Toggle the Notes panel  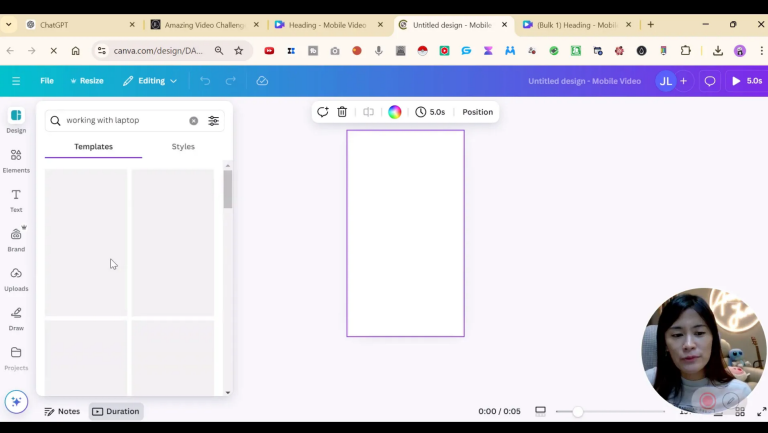click(x=62, y=411)
